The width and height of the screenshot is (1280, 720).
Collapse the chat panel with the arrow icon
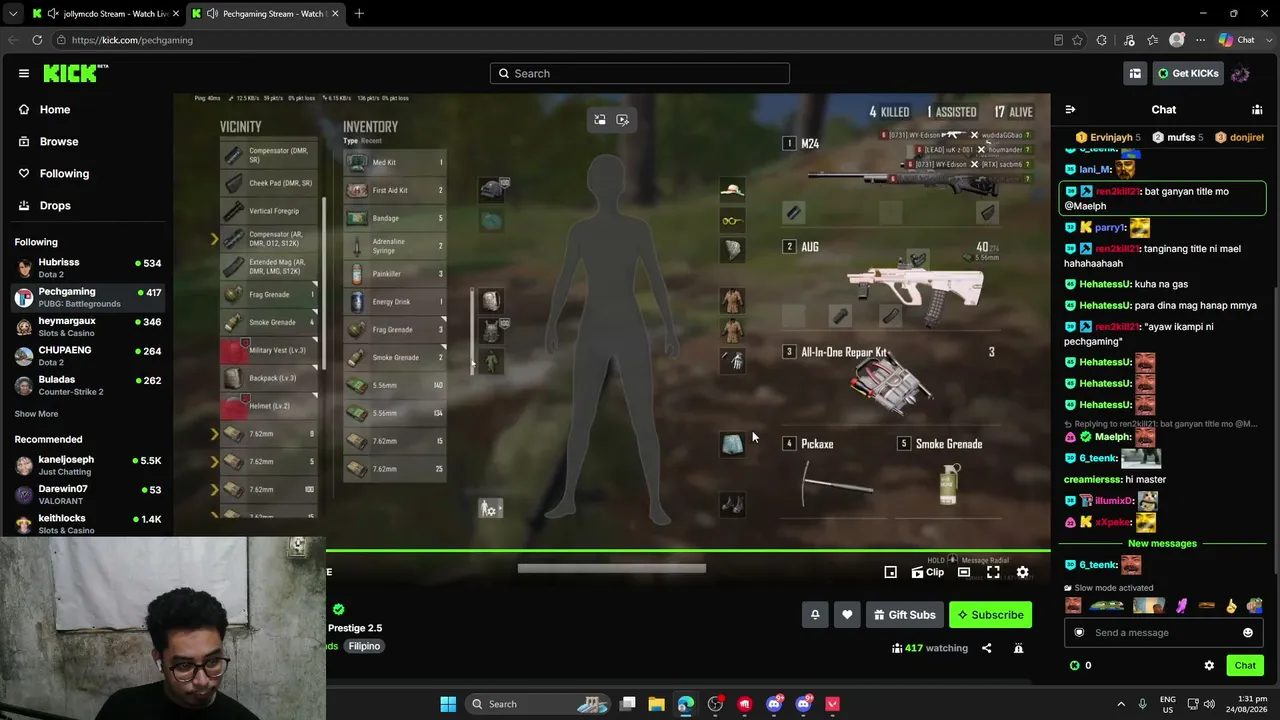point(1070,110)
